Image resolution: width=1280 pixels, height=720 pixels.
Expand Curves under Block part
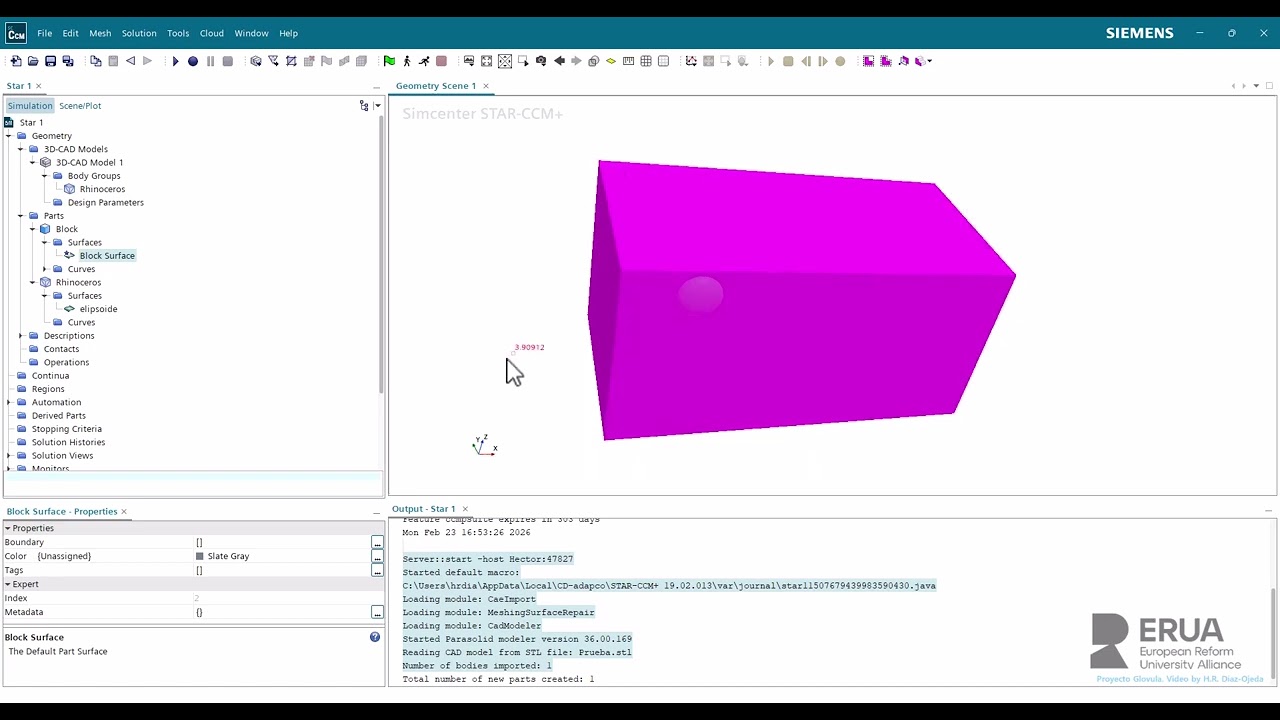45,269
